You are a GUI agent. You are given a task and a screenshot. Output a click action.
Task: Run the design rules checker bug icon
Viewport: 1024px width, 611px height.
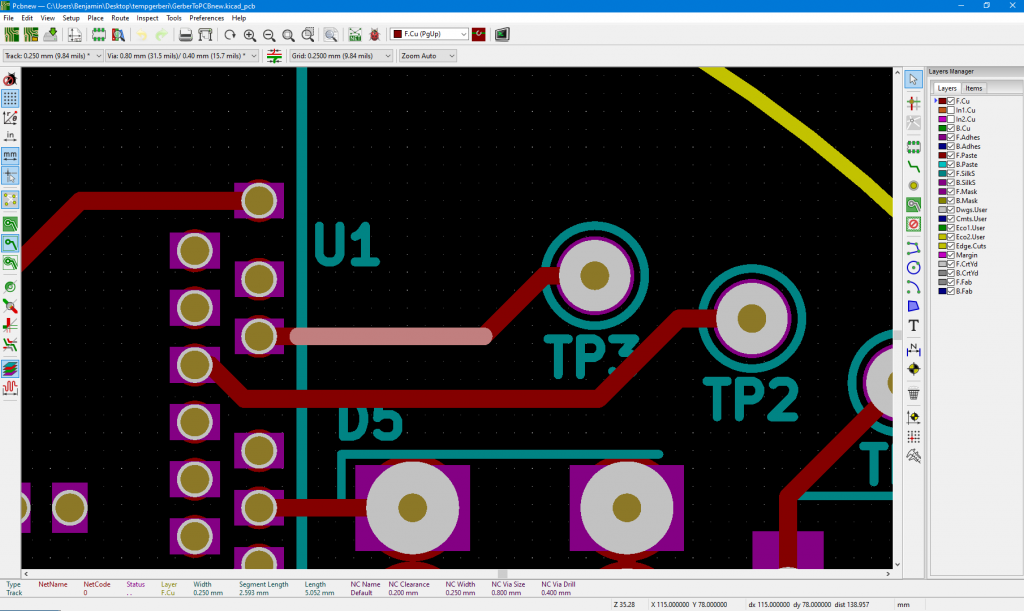375,34
